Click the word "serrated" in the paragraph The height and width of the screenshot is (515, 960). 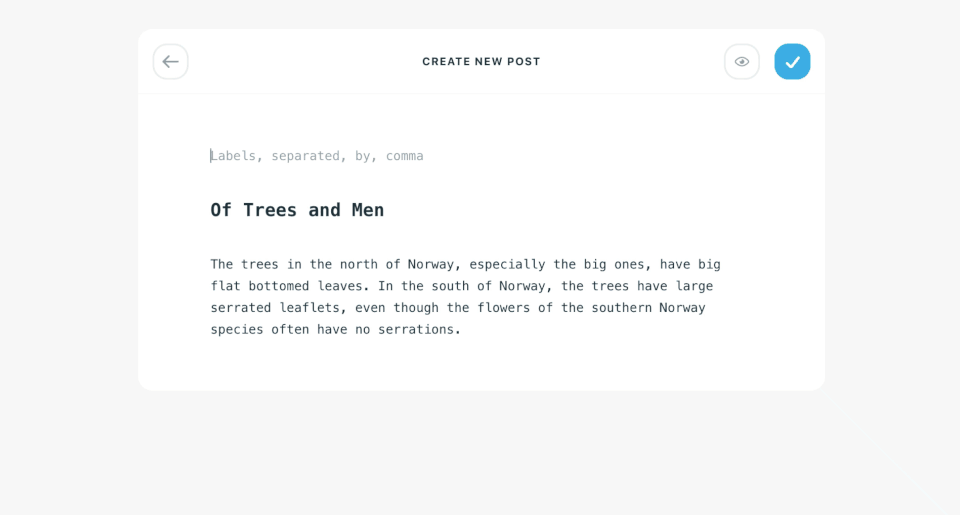point(240,308)
